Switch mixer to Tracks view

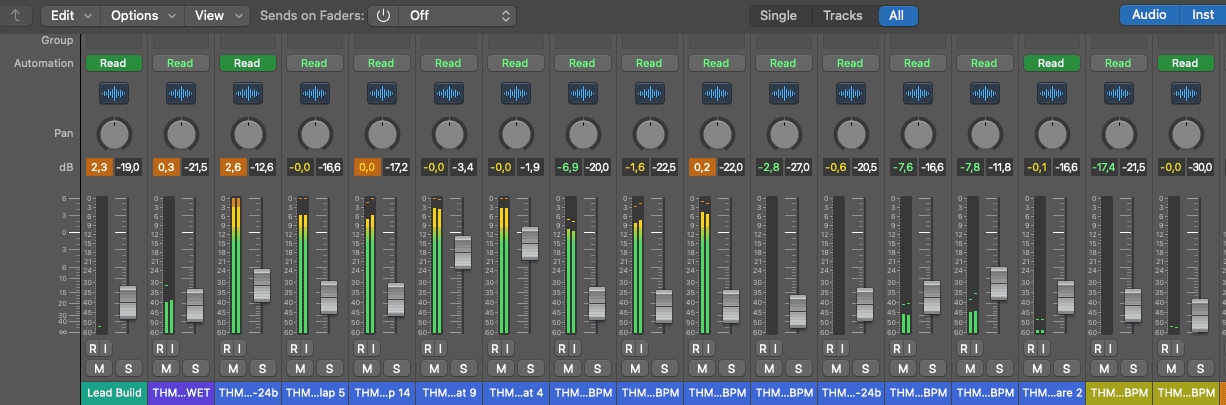pos(842,16)
